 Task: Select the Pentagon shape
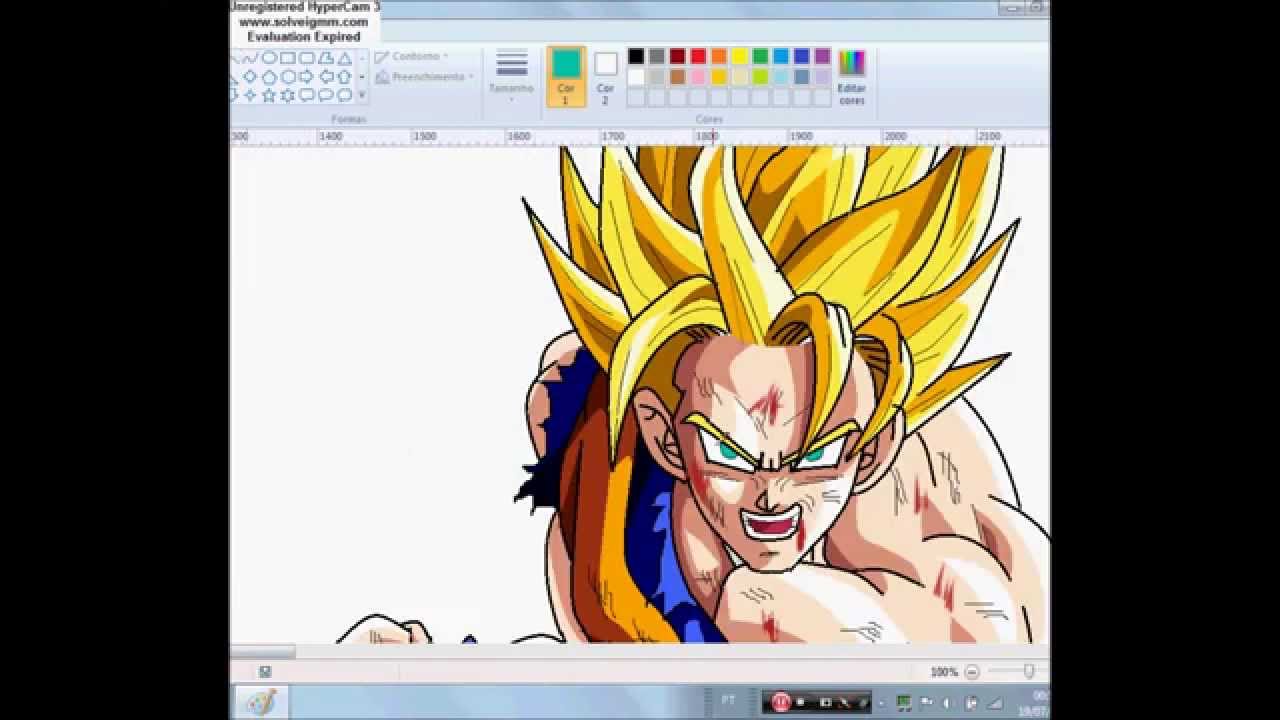(269, 77)
